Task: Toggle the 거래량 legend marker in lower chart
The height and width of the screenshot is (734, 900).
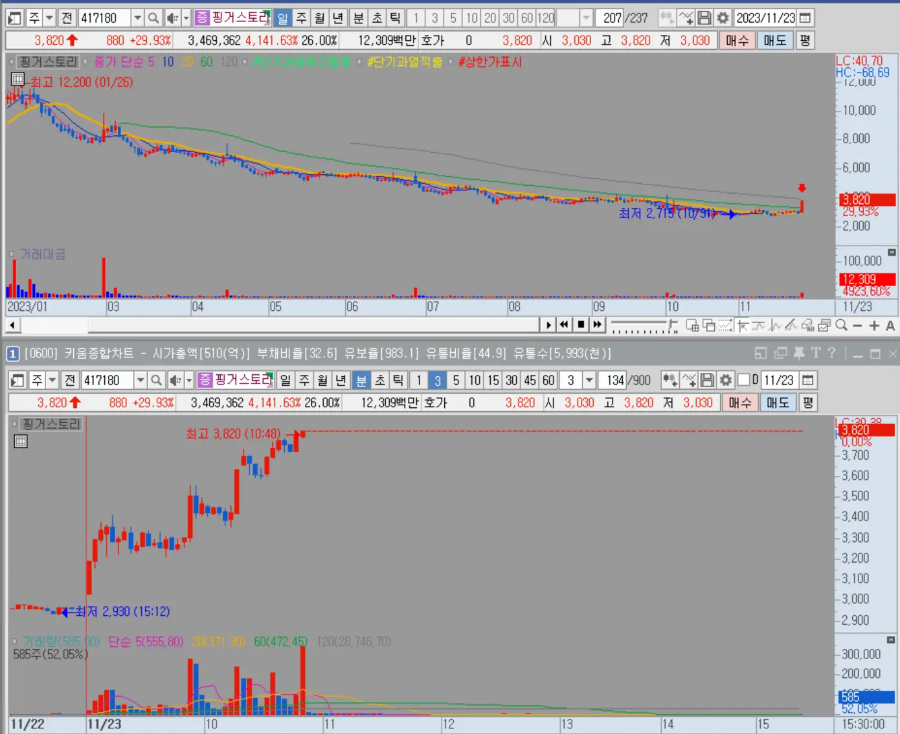Action: click(14, 642)
